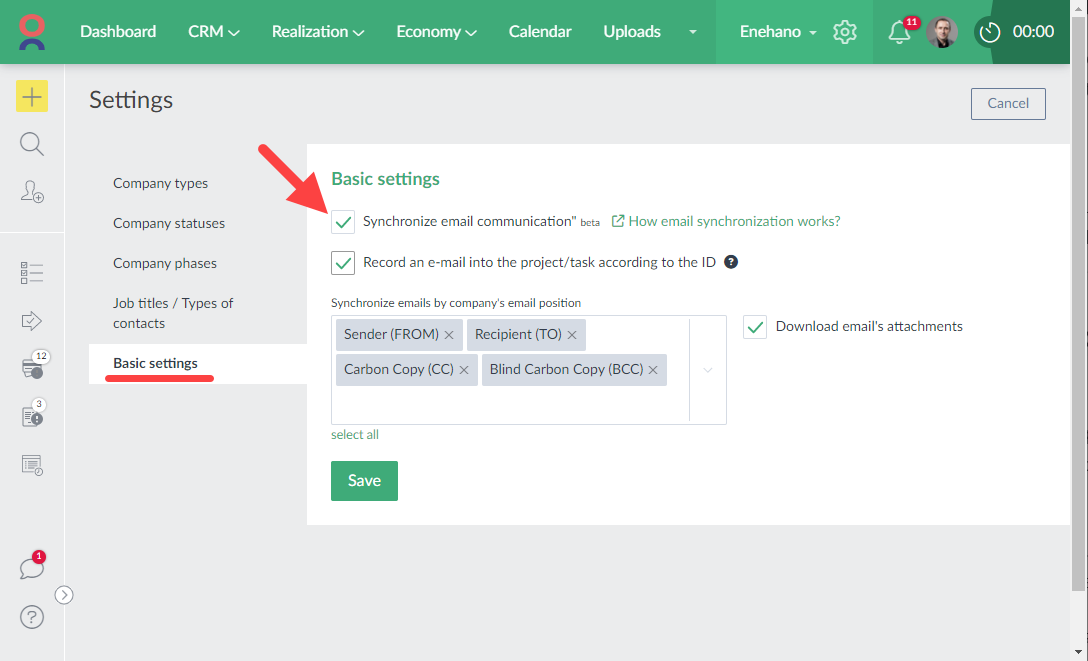Switch to the Calendar section
Viewport: 1088px width, 661px height.
point(540,31)
